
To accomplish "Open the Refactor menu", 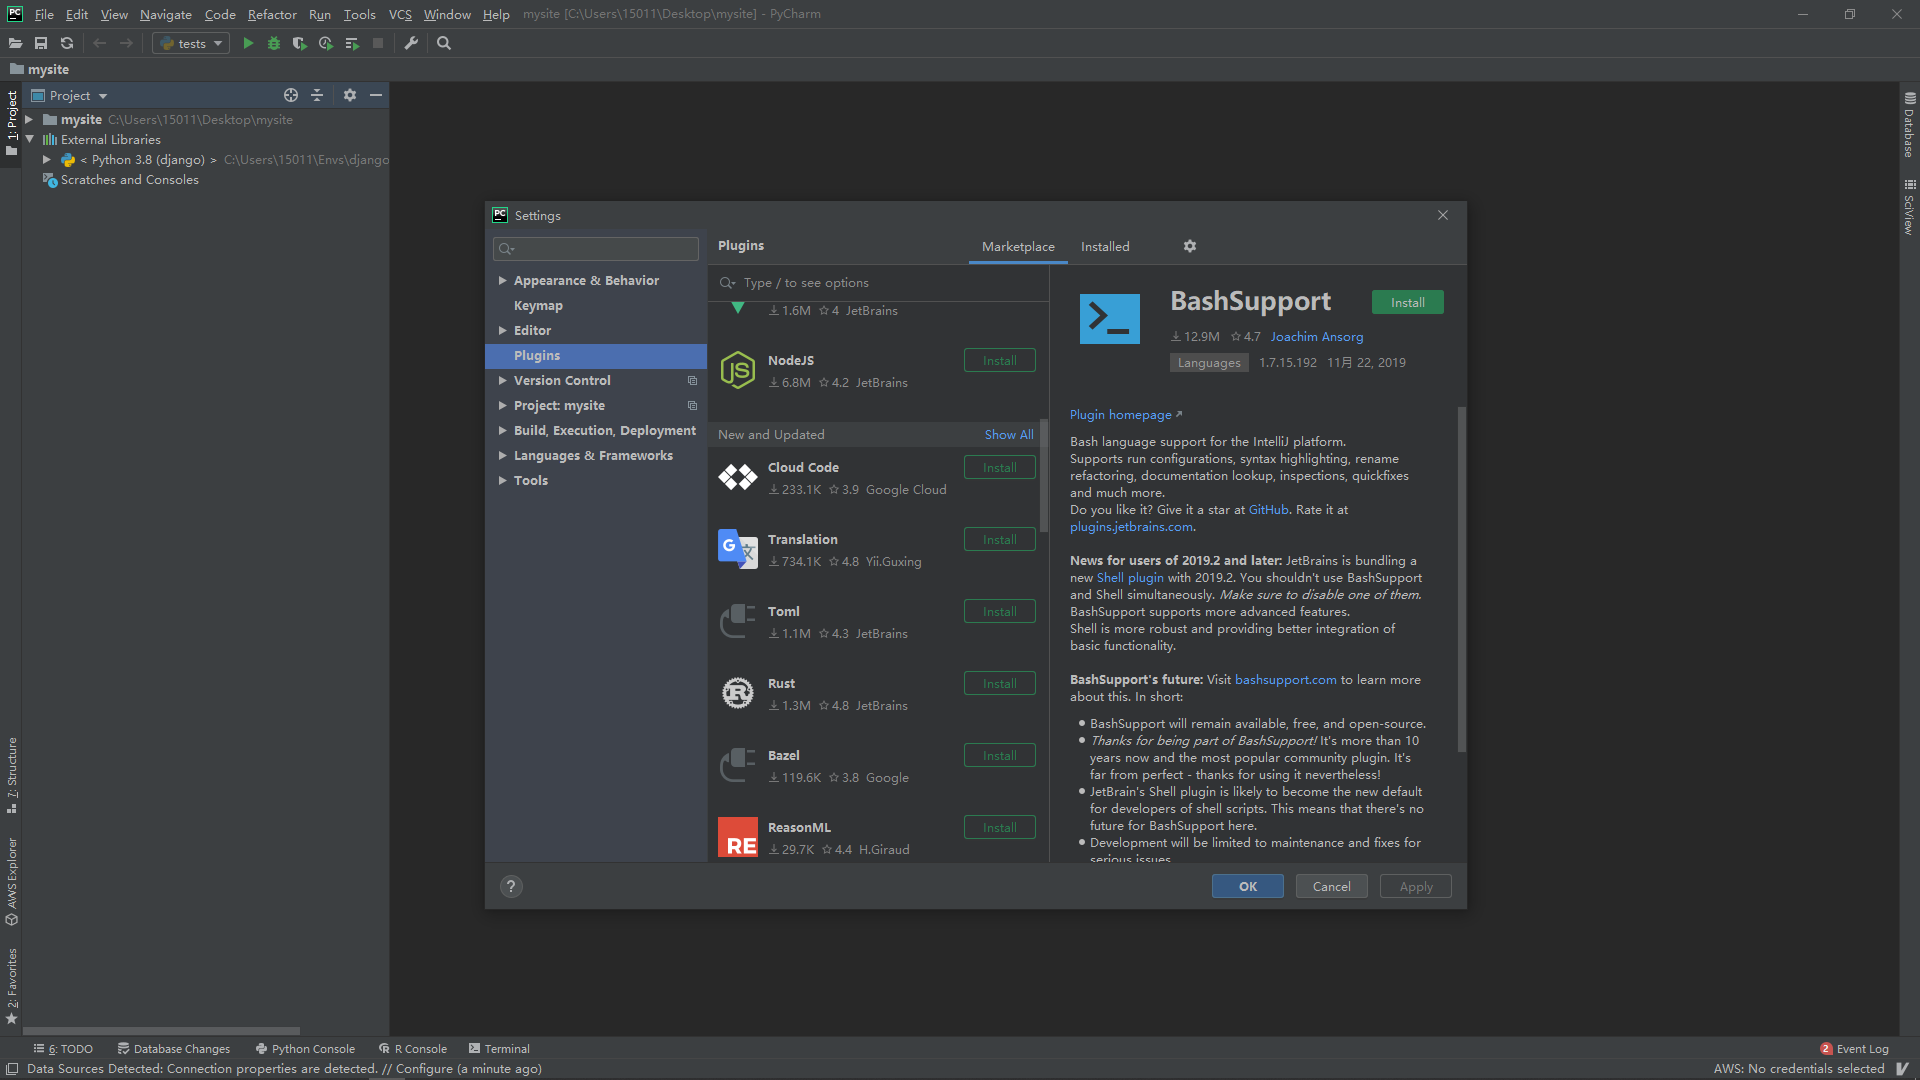I will point(272,14).
